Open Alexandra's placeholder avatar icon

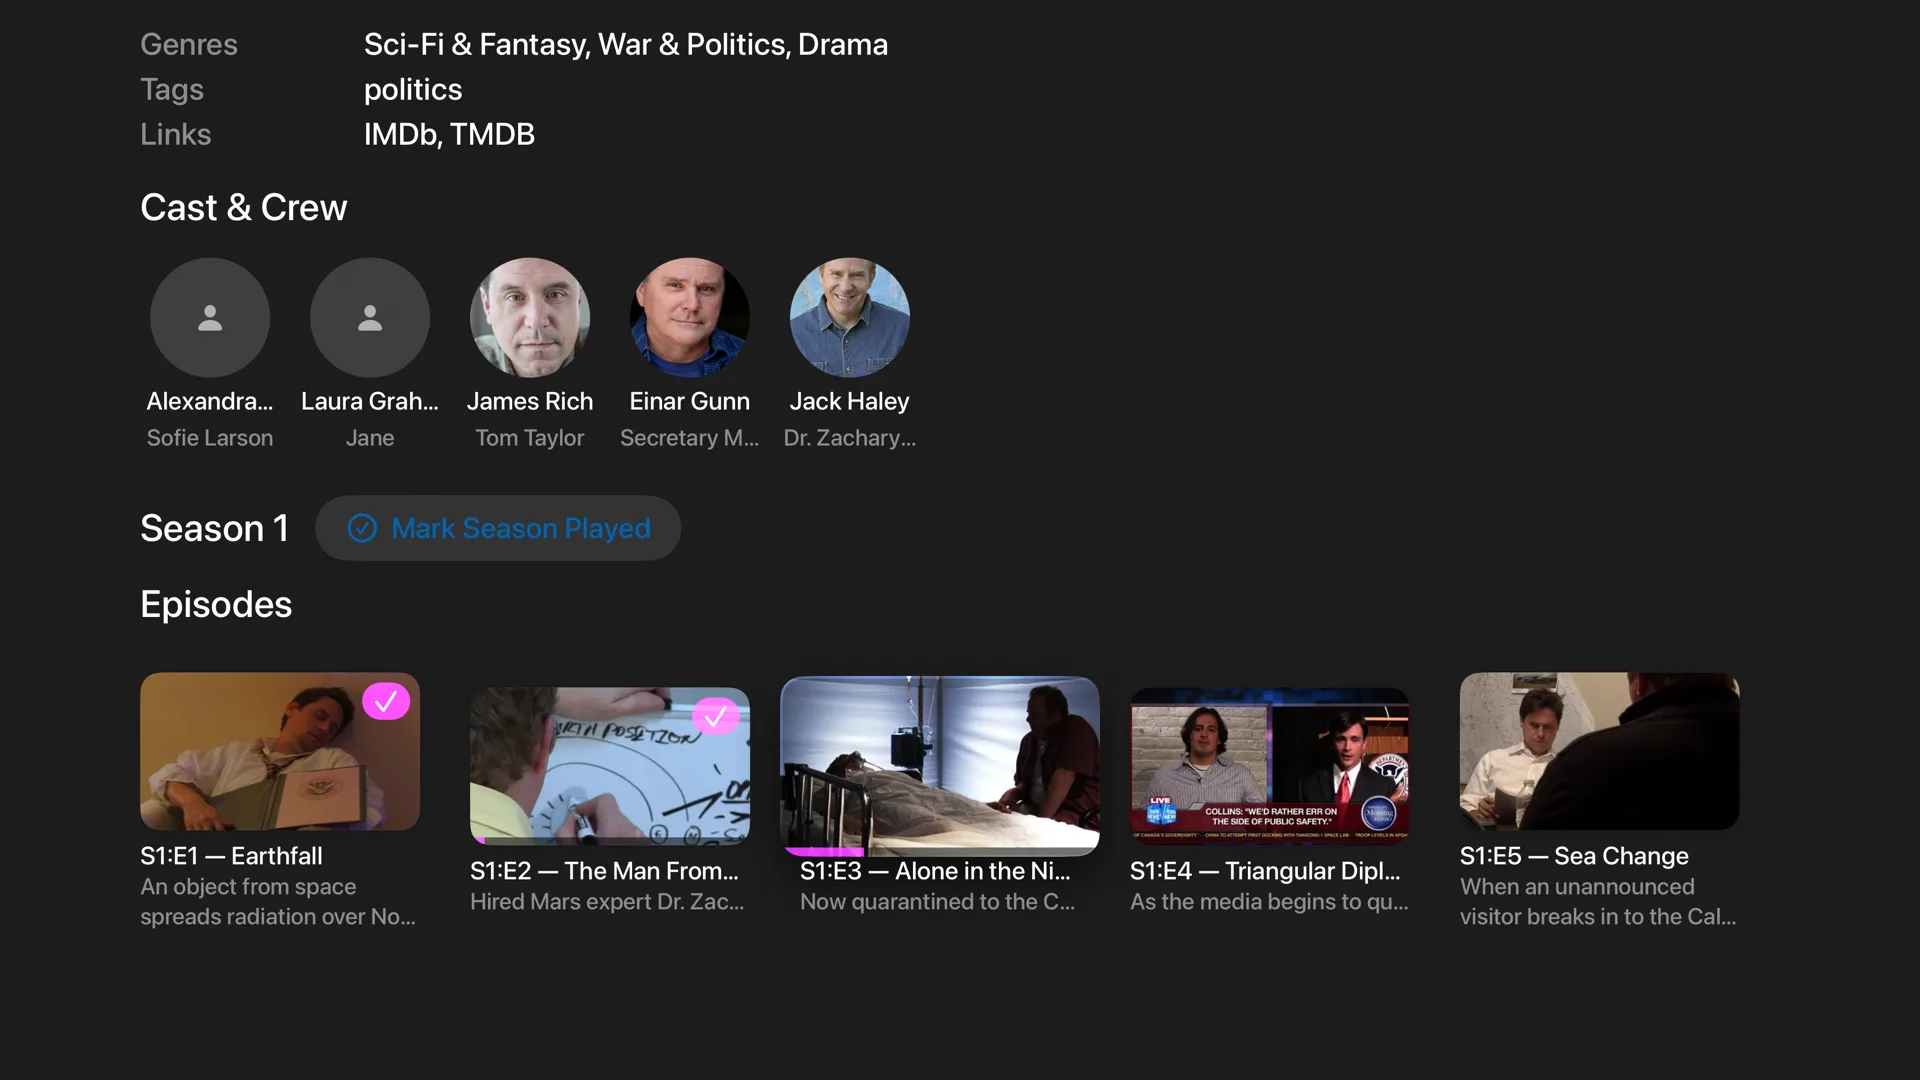210,318
